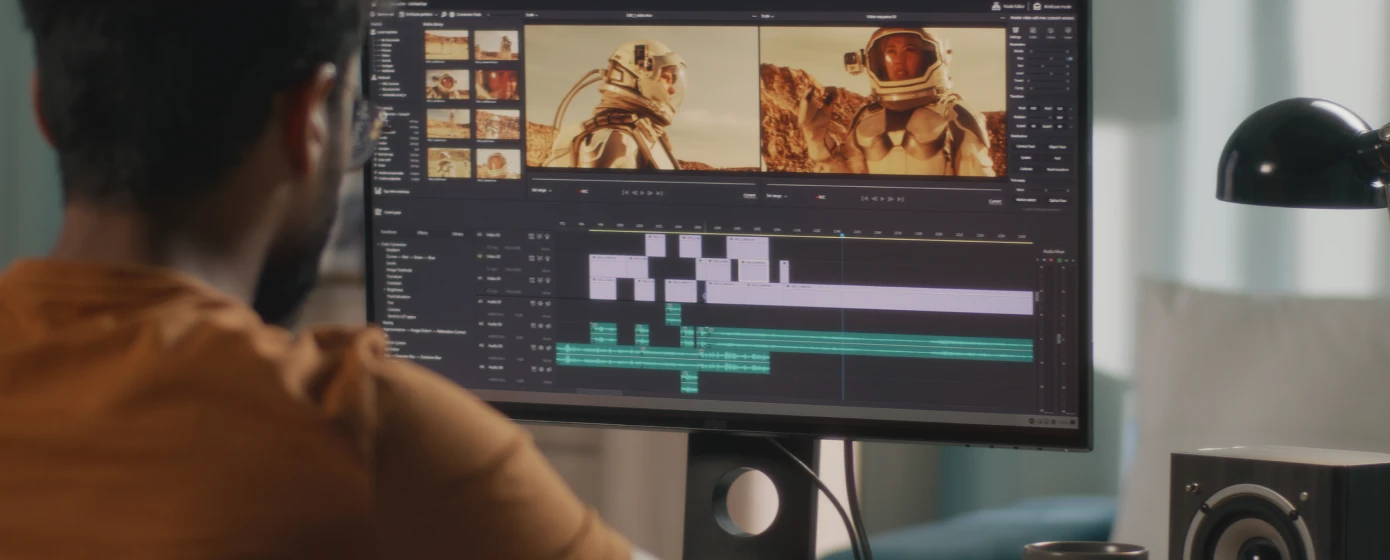Collapse the Color Correction tree group
Image resolution: width=1390 pixels, height=560 pixels.
pos(378,244)
